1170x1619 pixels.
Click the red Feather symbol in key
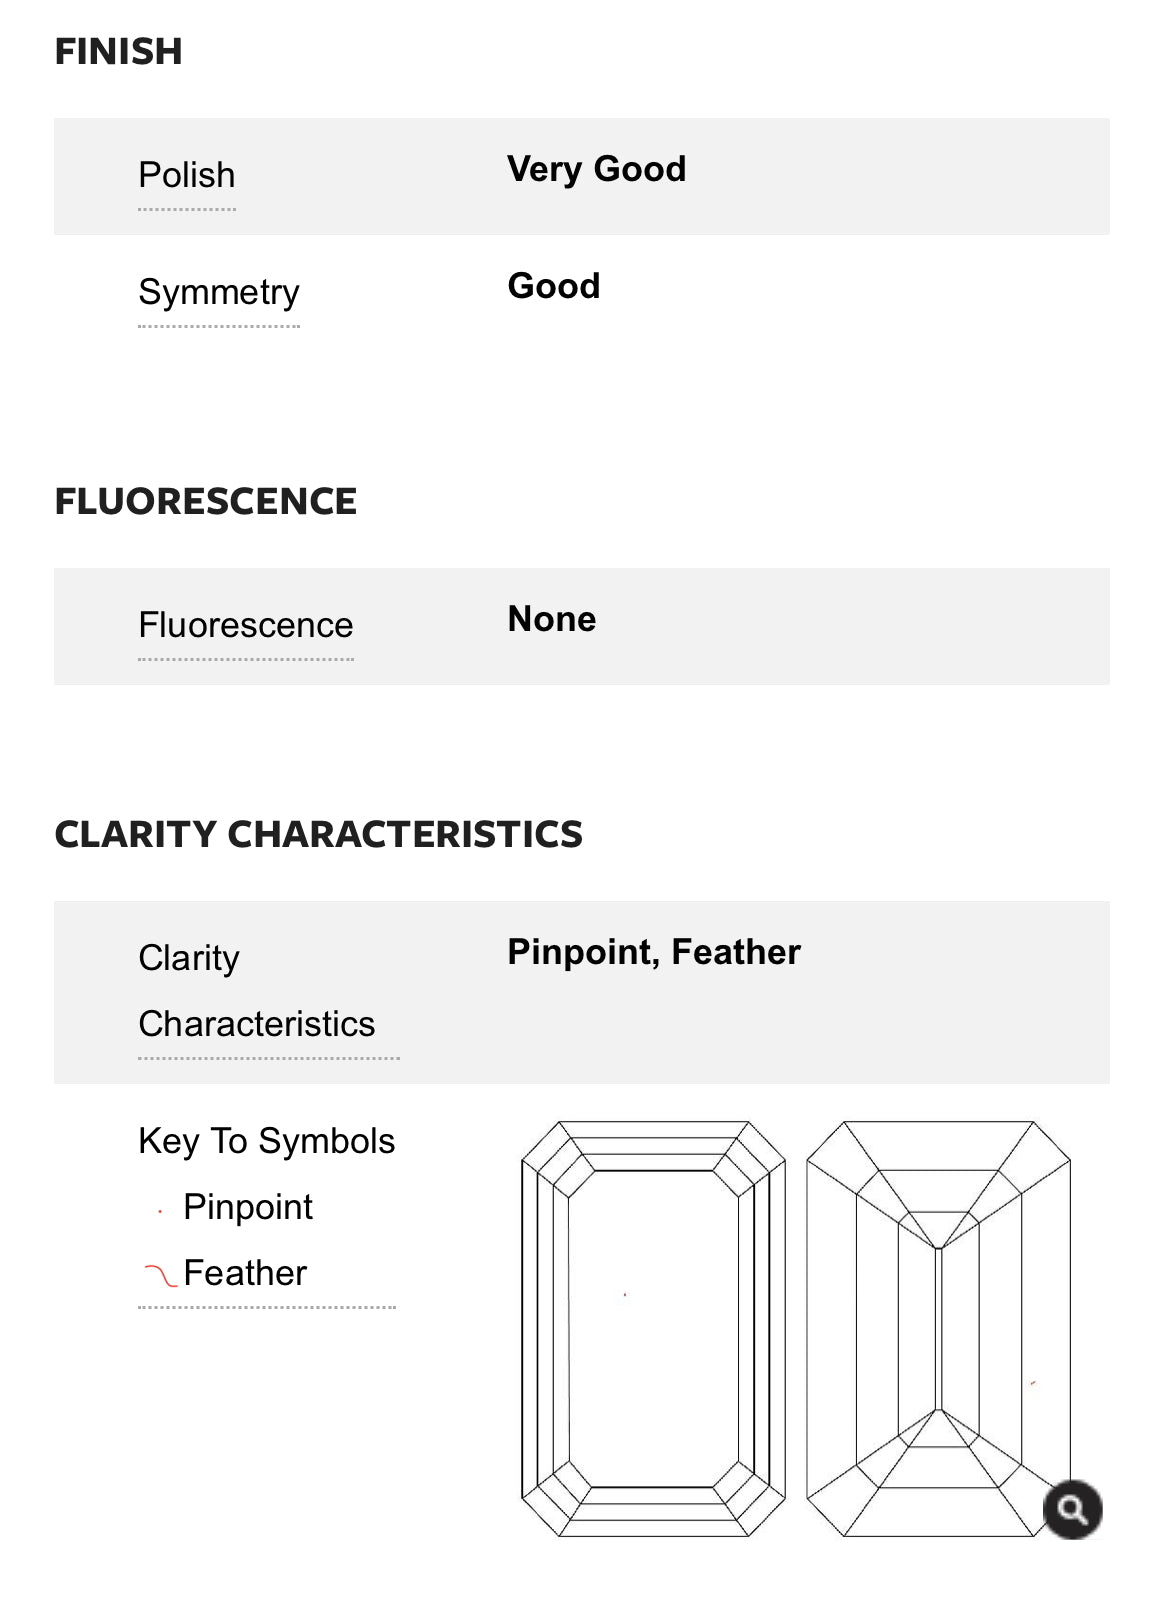[160, 1275]
